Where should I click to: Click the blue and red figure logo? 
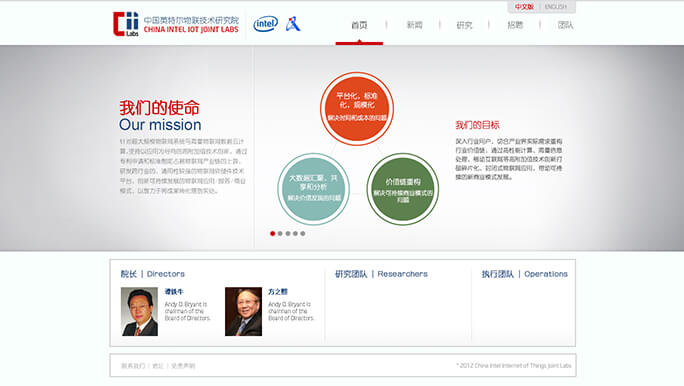(x=293, y=24)
